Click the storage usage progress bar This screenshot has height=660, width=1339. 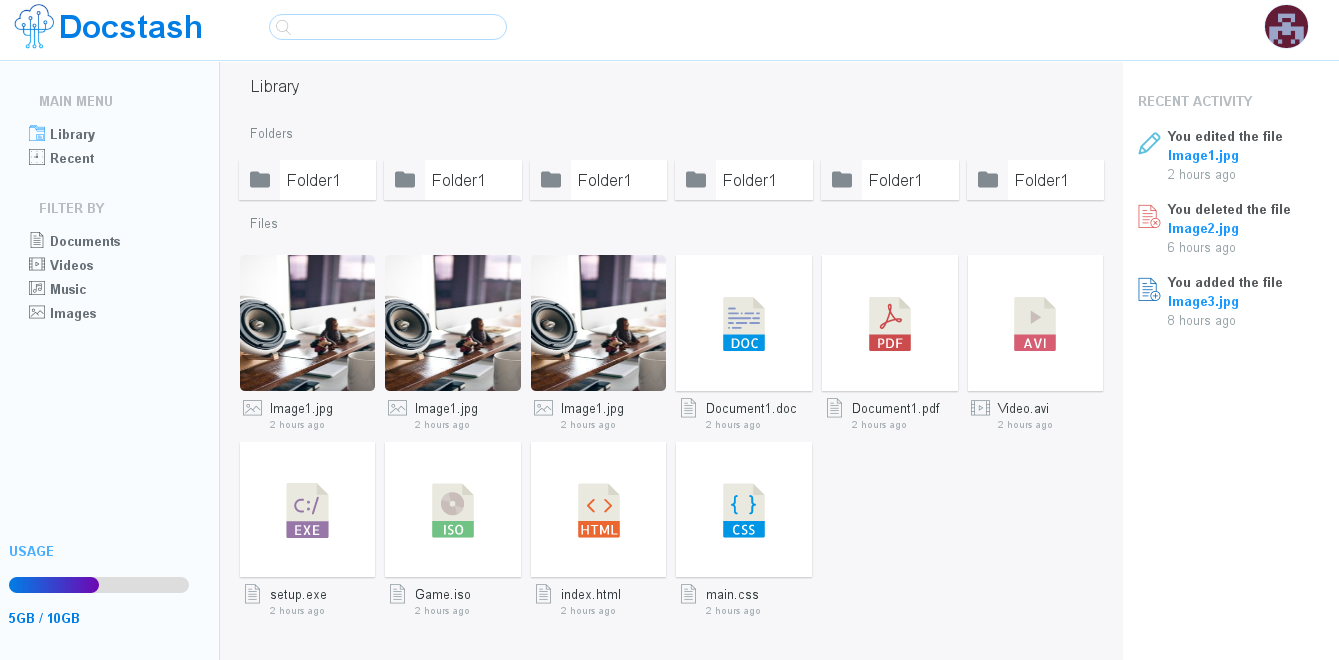point(99,585)
